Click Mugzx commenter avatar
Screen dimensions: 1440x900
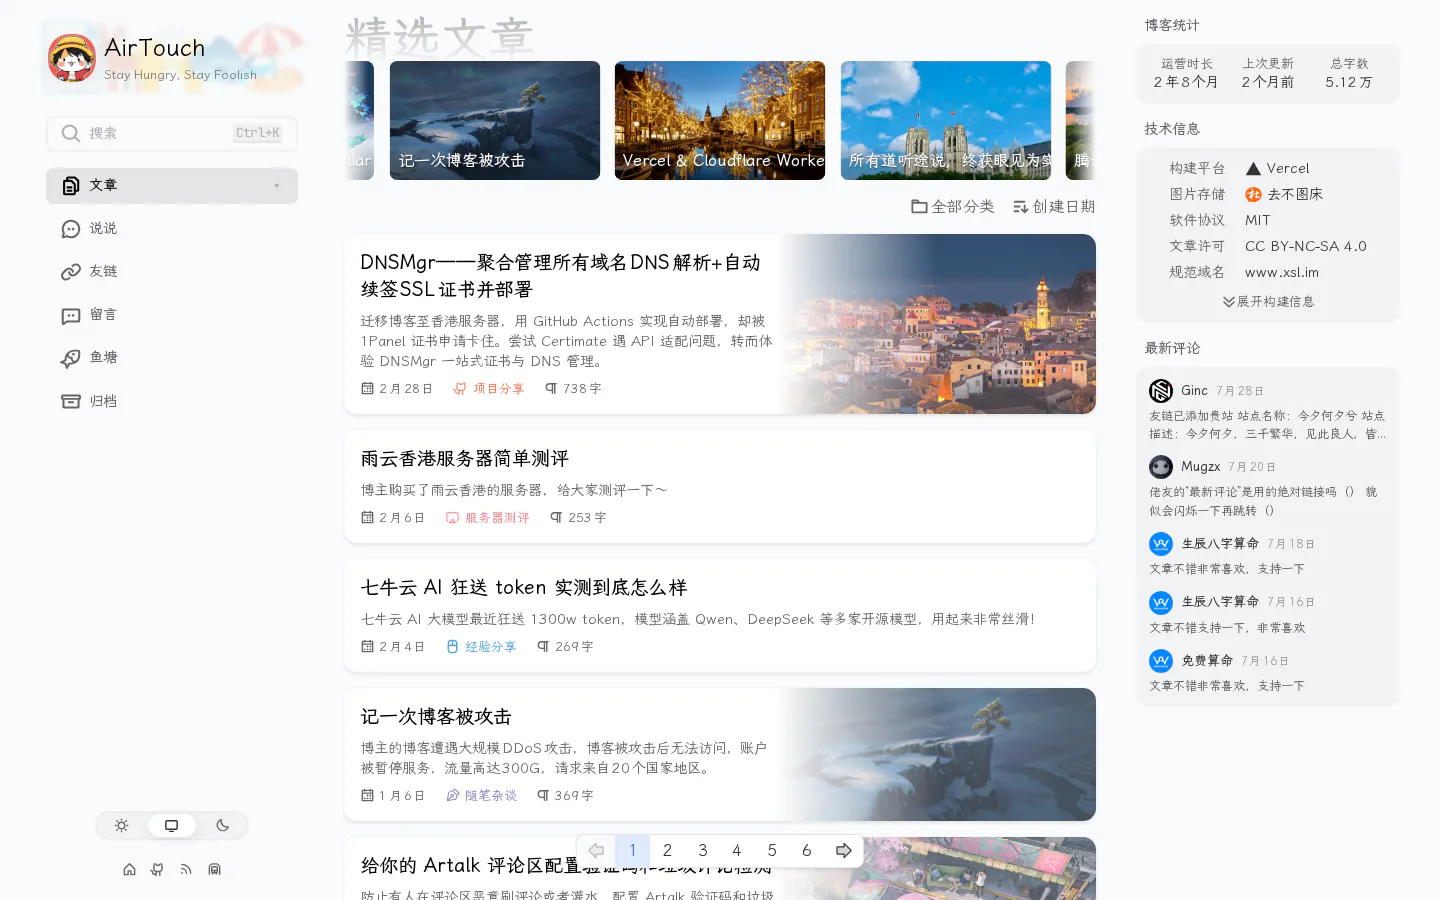pos(1161,467)
